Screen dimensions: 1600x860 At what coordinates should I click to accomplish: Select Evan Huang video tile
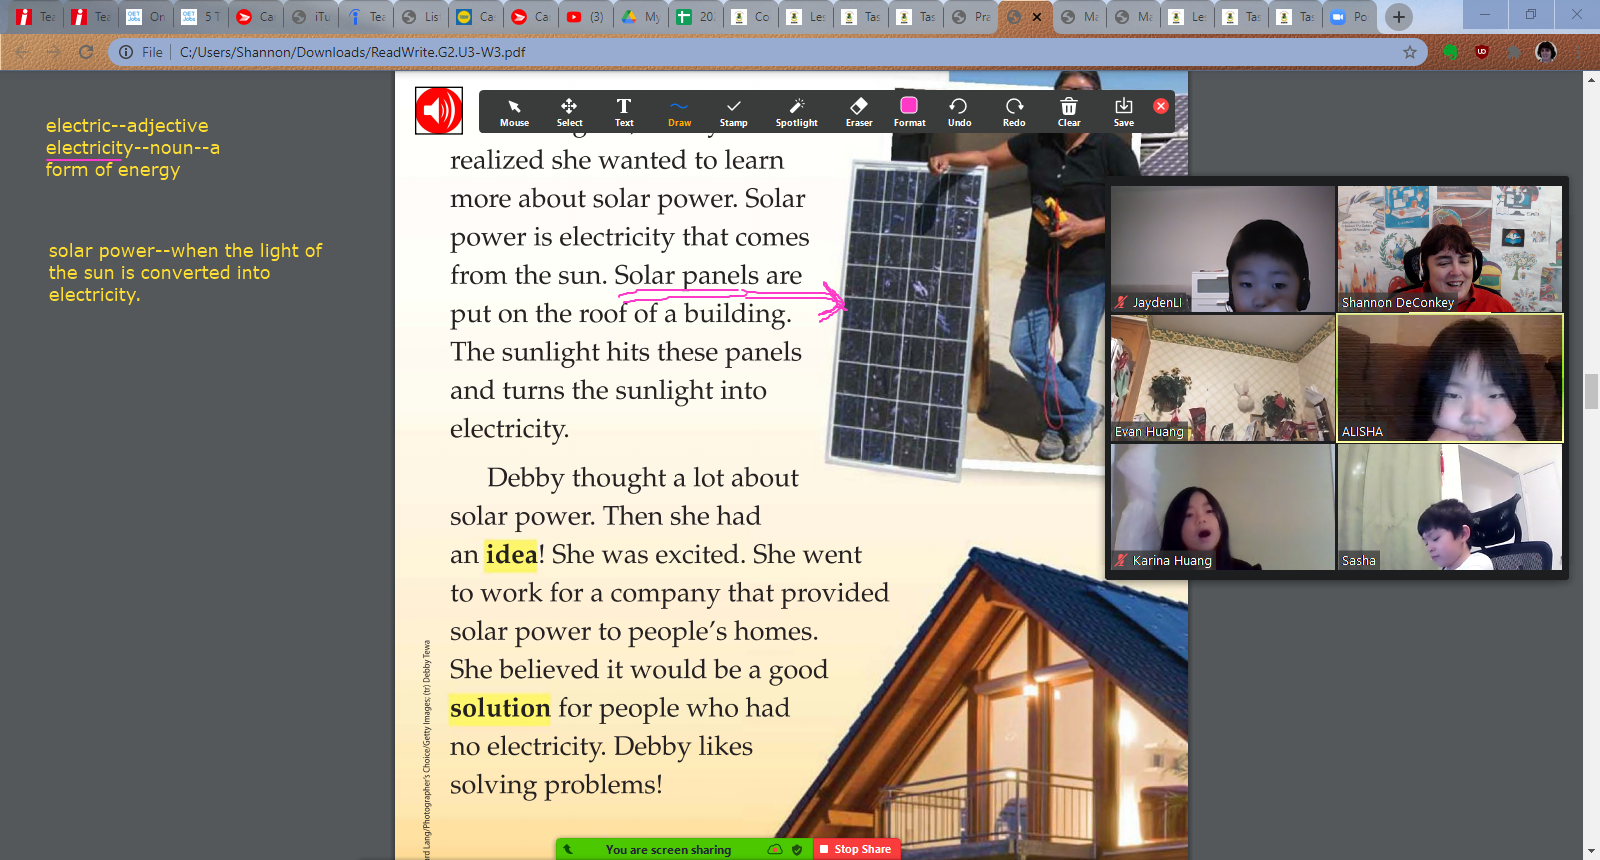tap(1223, 378)
